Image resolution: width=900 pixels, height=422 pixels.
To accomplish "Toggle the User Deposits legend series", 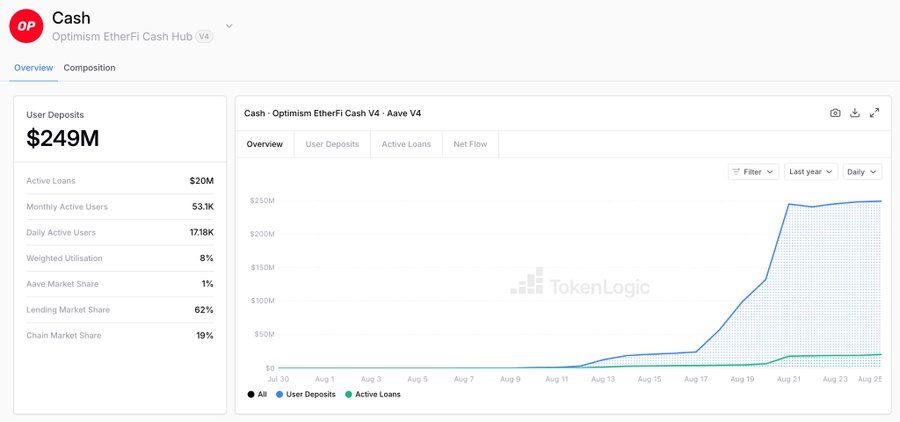I will (305, 394).
